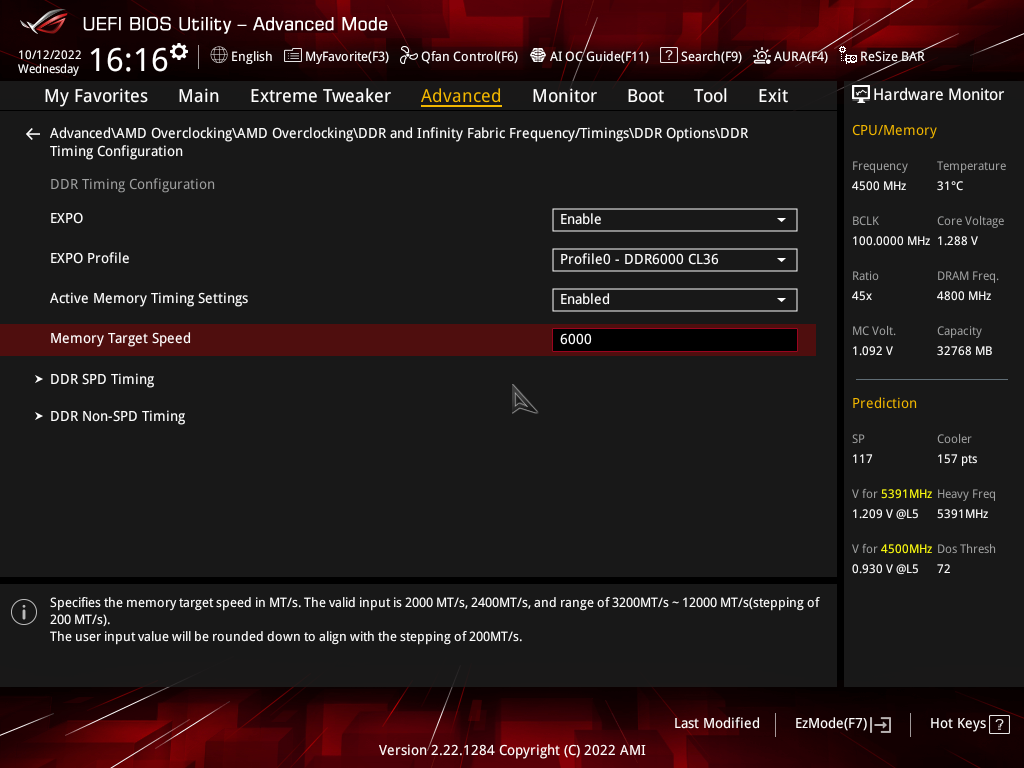Click the version copyright text
The width and height of the screenshot is (1024, 768).
[512, 750]
